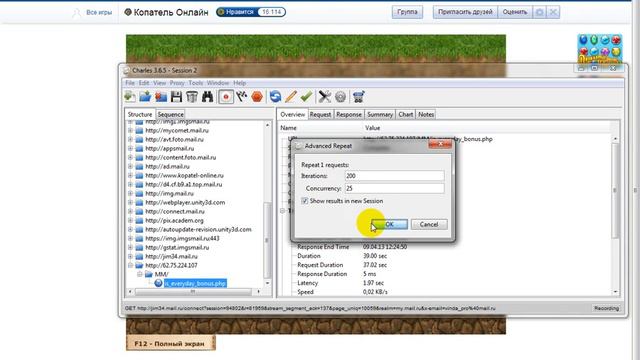640x360 pixels.
Task: Select the http://jim34.mail.ru row
Action: click(x=171, y=256)
